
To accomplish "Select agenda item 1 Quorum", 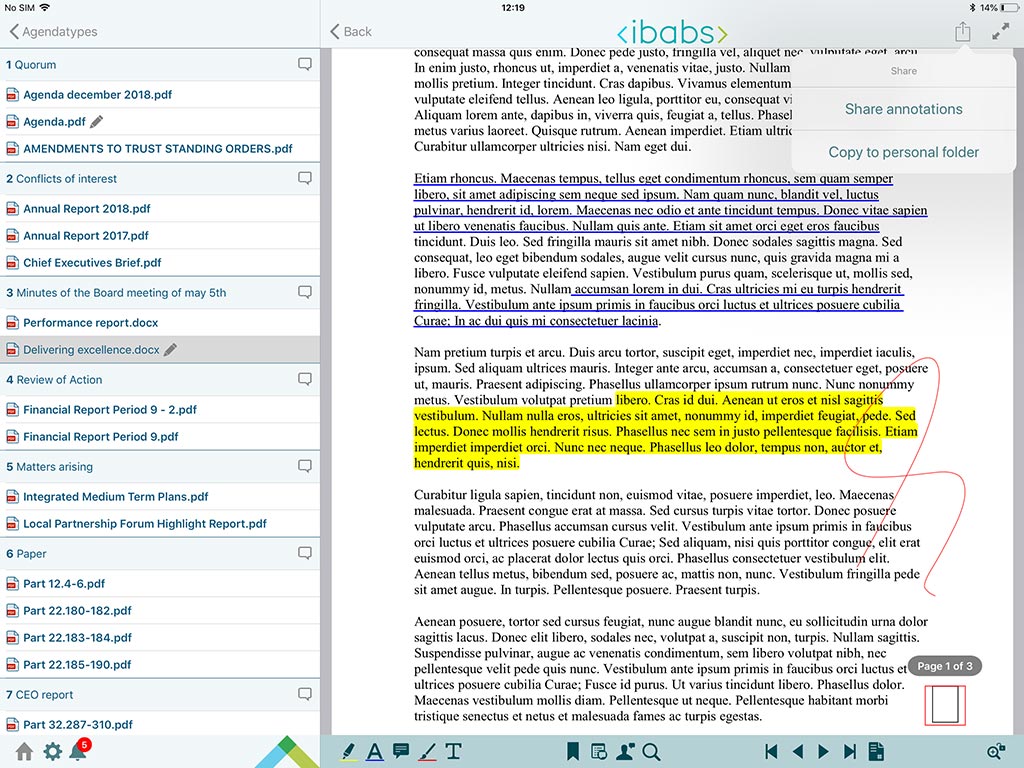I will pyautogui.click(x=160, y=65).
